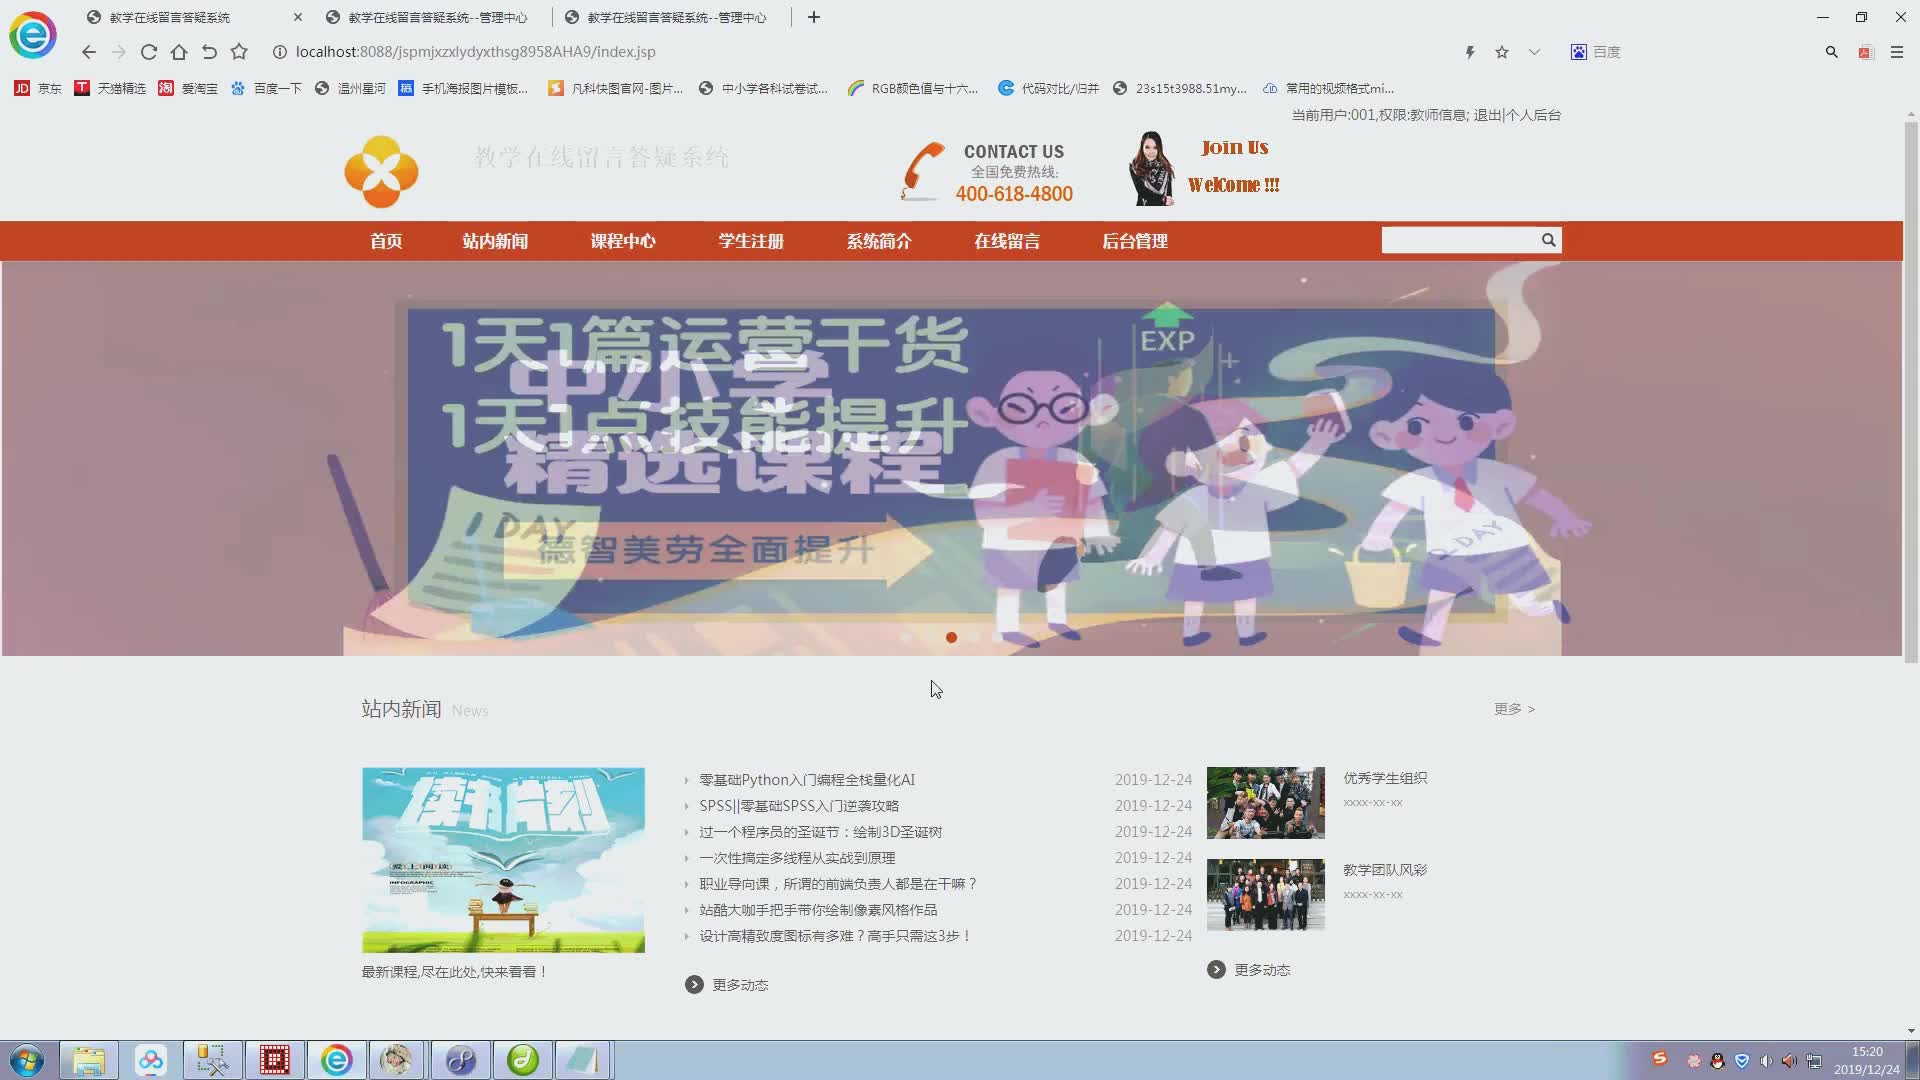Click the site logo icon

381,171
